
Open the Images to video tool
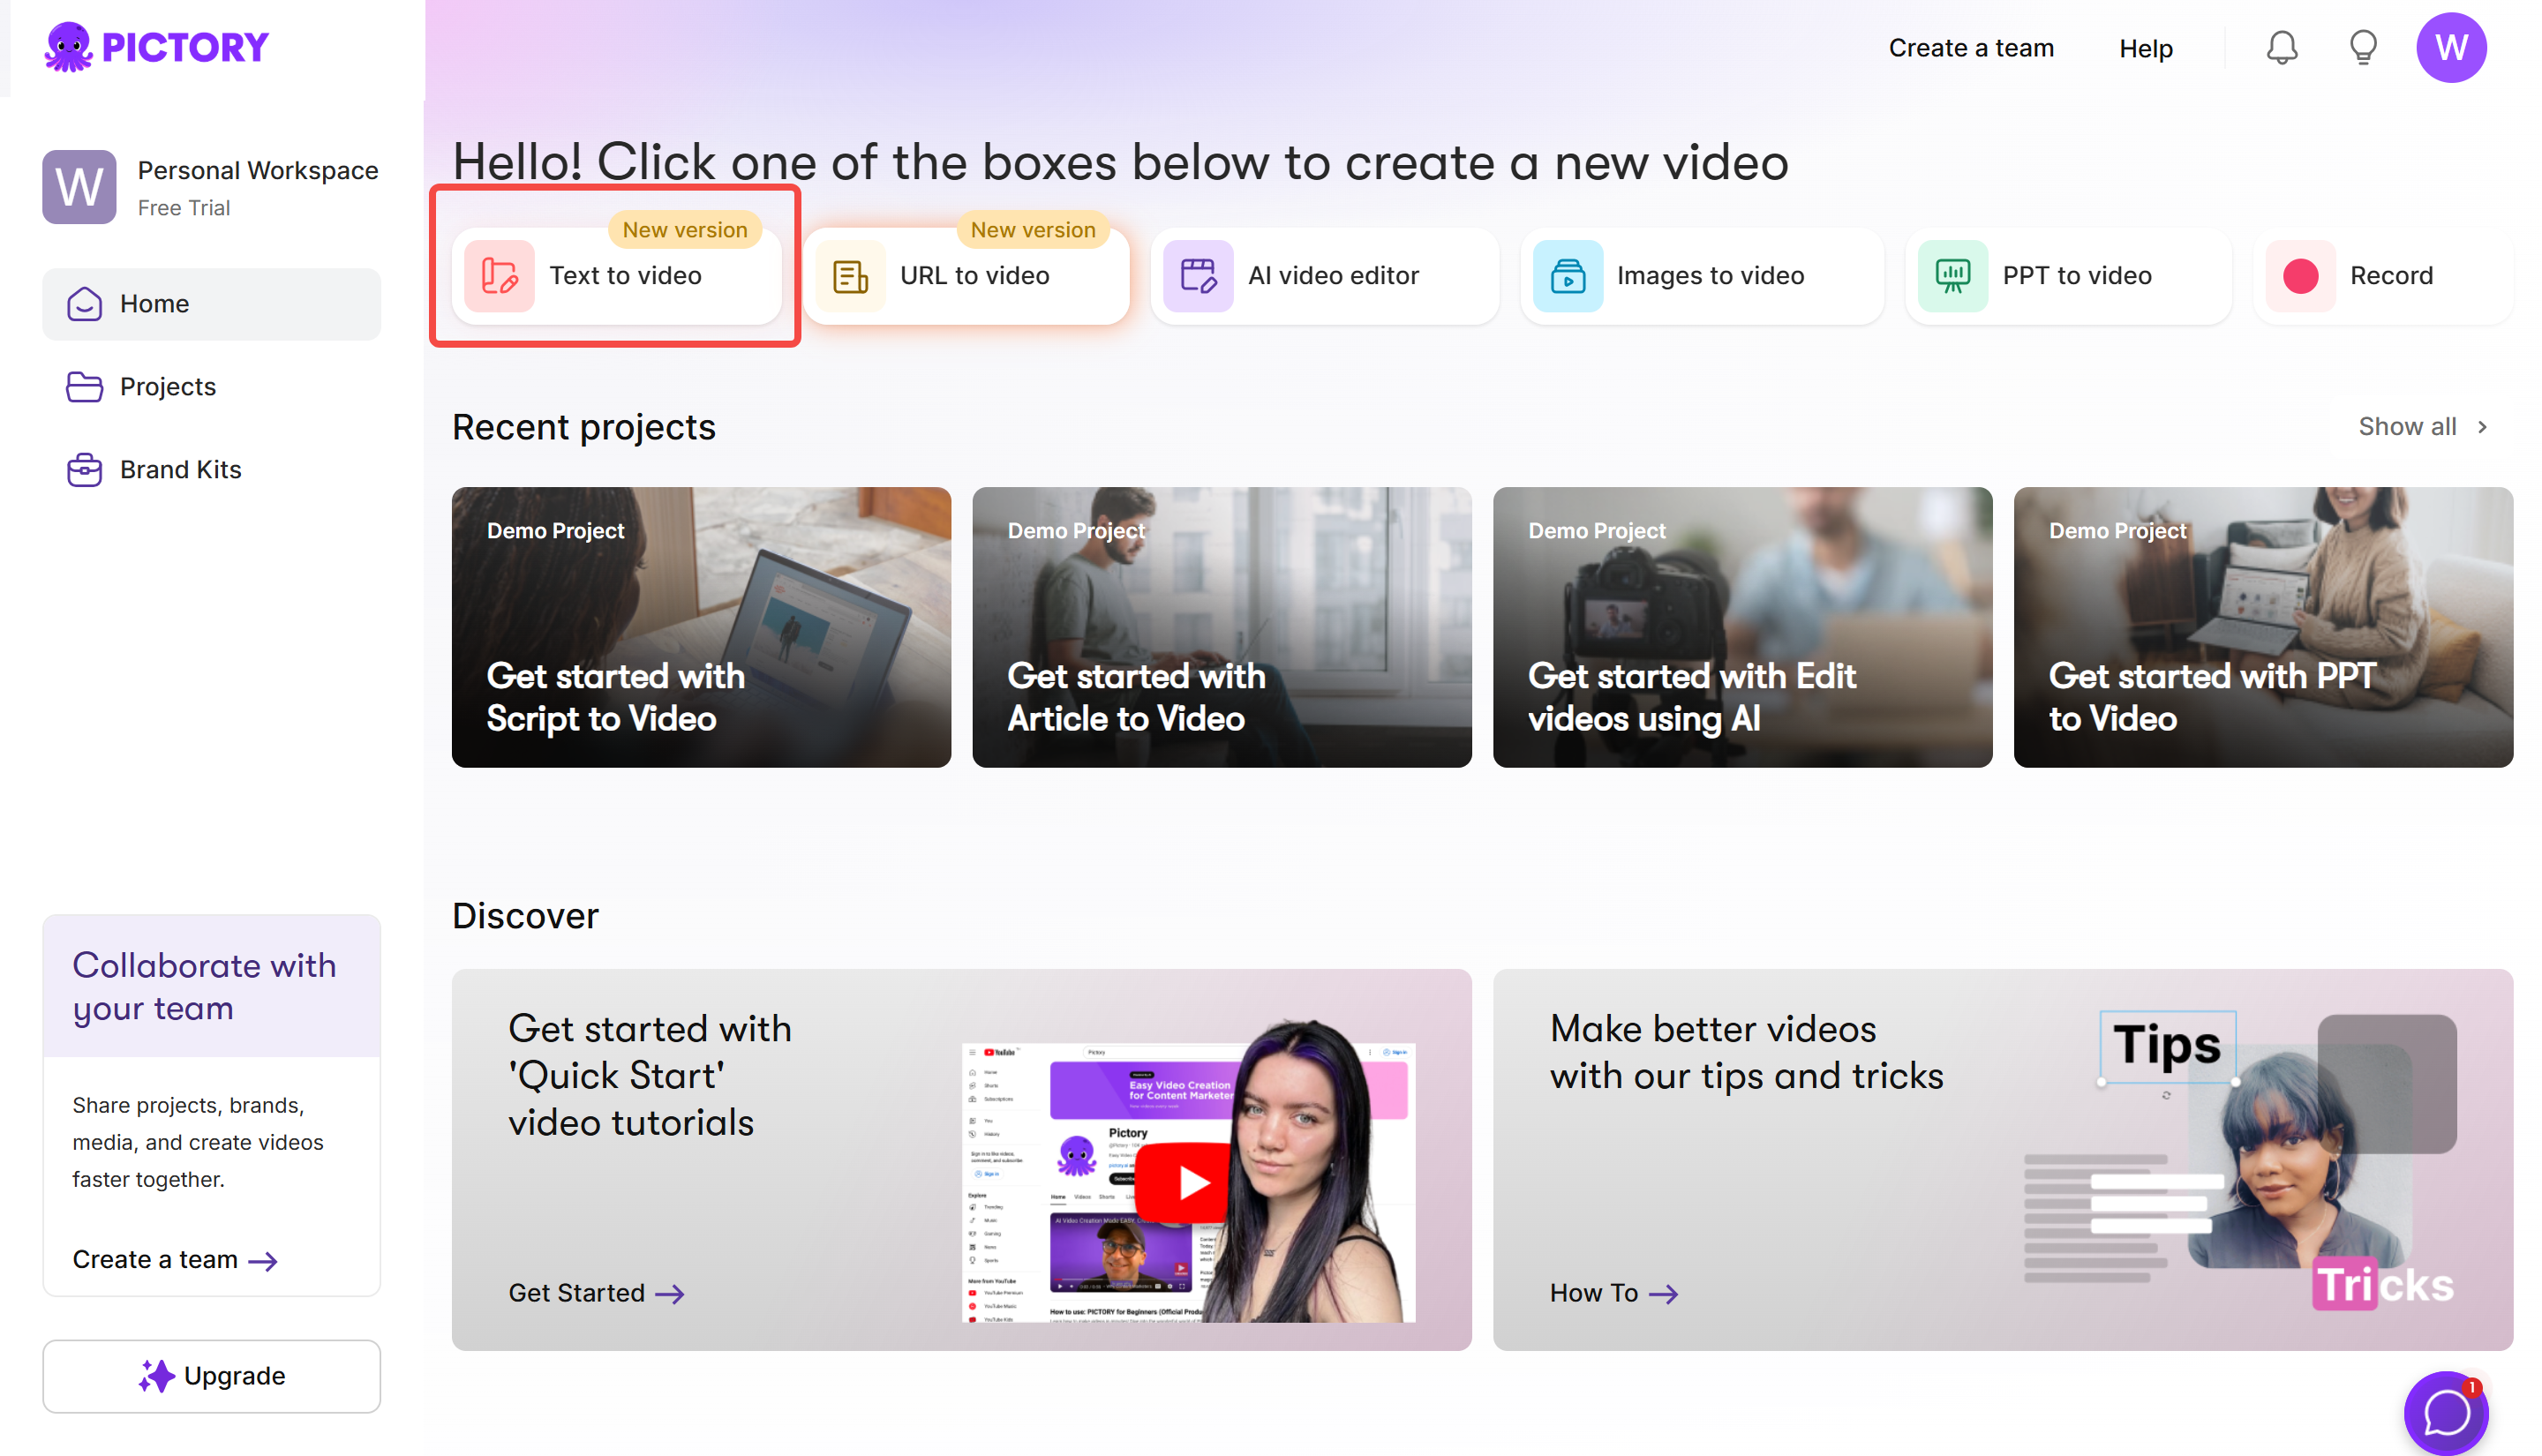[1701, 276]
